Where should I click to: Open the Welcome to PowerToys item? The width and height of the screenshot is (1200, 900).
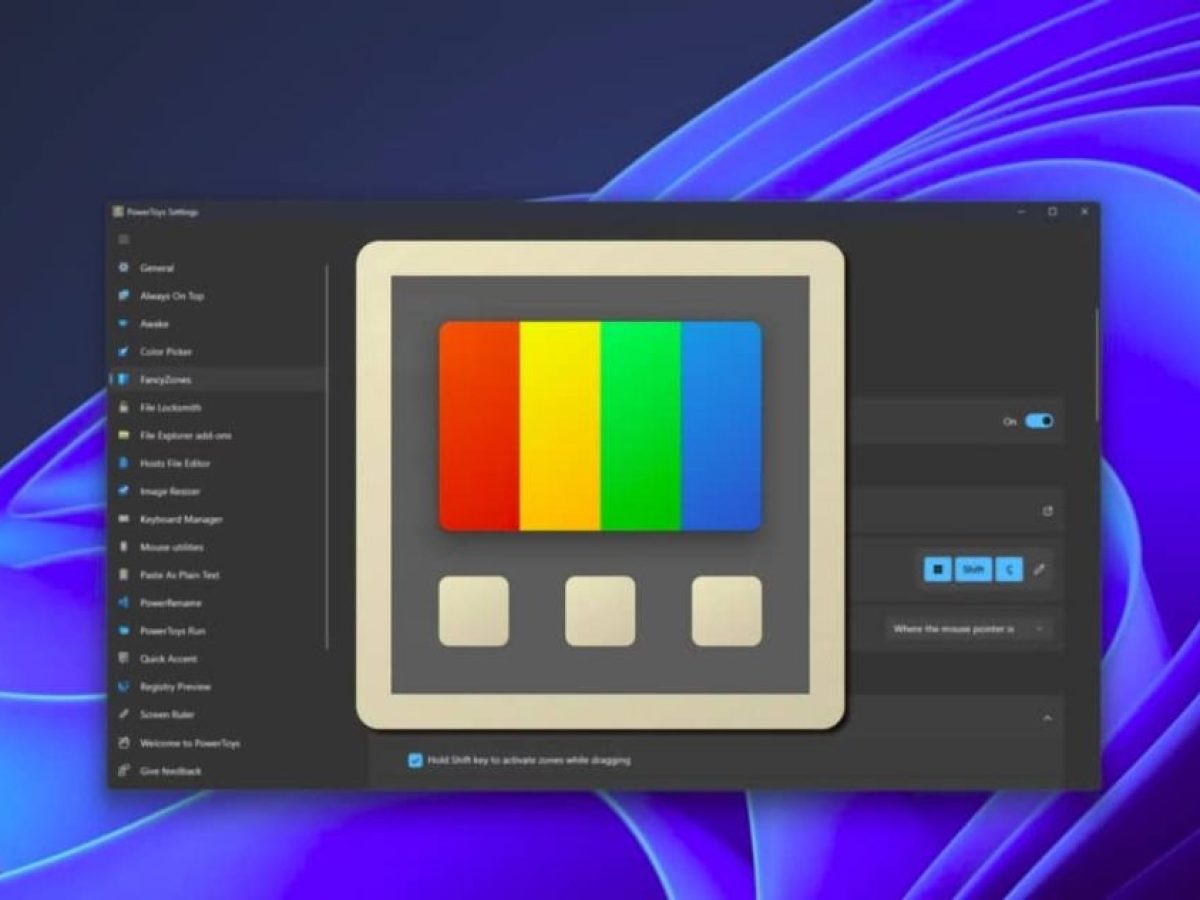point(189,743)
